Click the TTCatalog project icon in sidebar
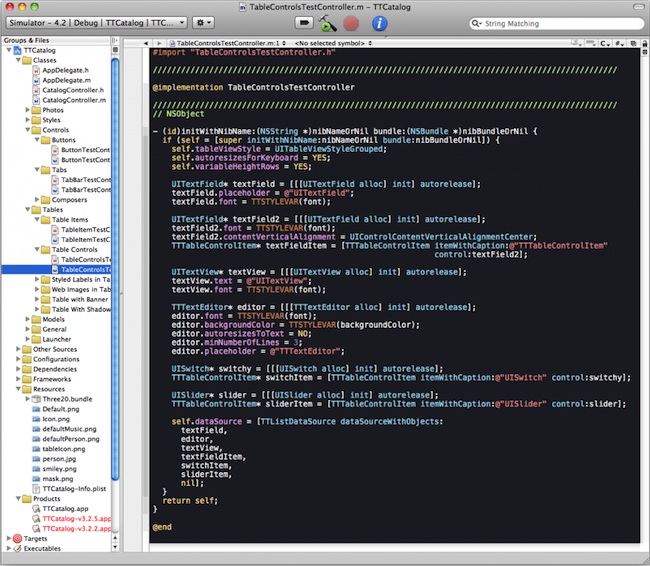The image size is (650, 566). tap(16, 50)
